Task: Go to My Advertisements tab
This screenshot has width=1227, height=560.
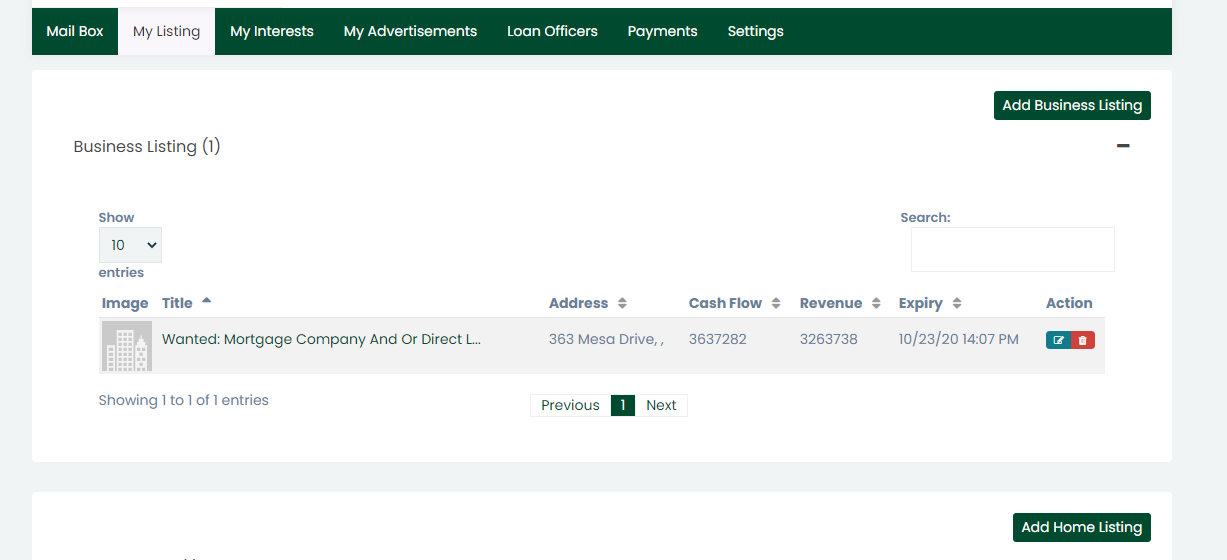Action: pos(410,31)
